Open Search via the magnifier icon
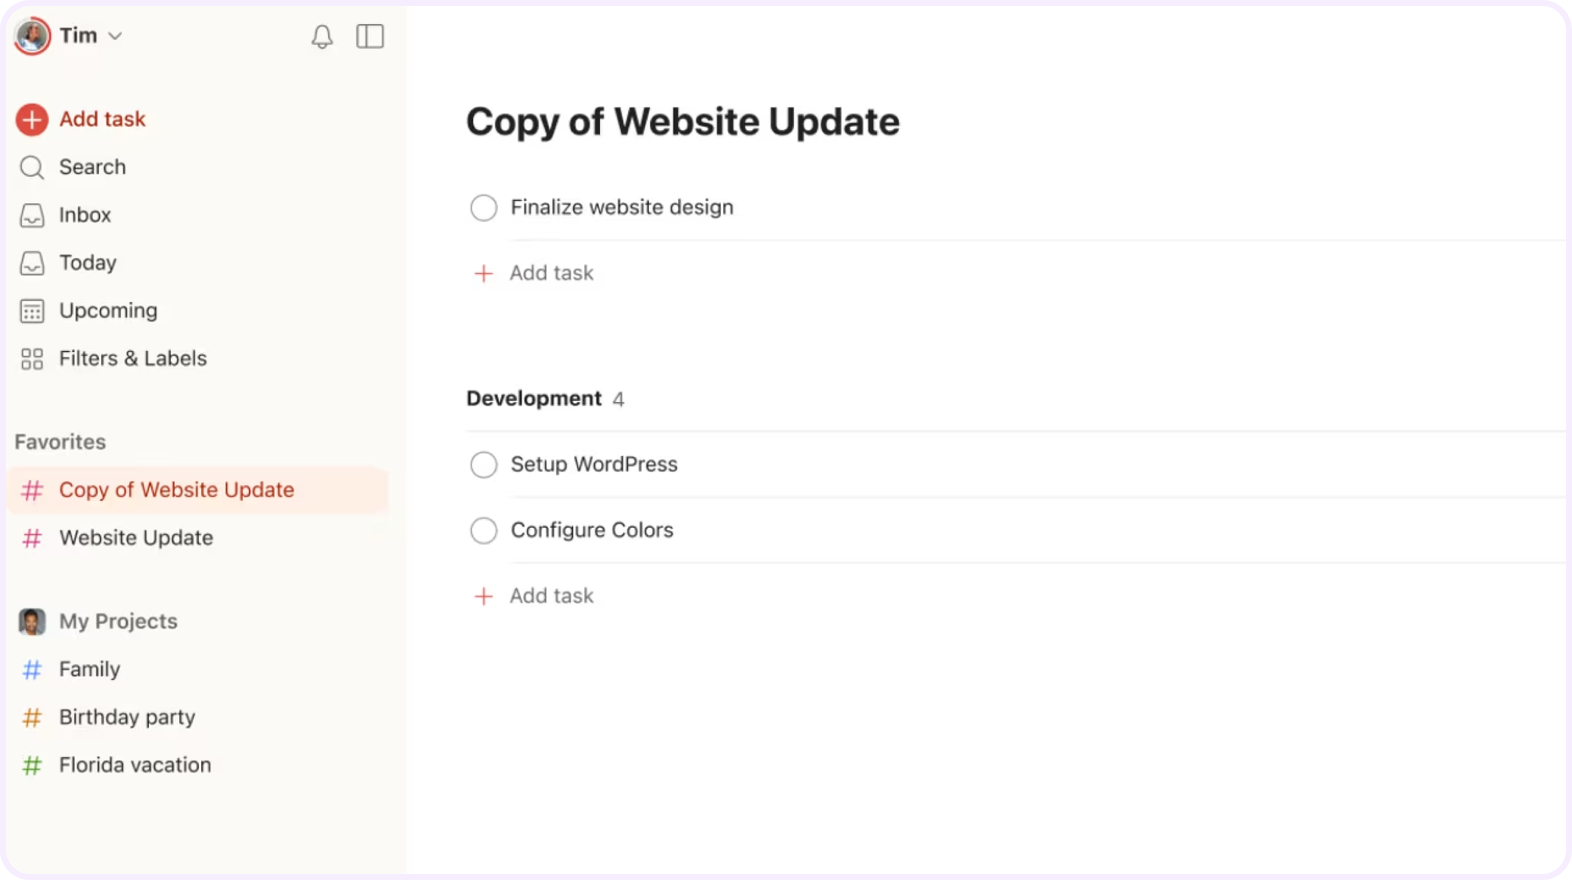 coord(32,167)
